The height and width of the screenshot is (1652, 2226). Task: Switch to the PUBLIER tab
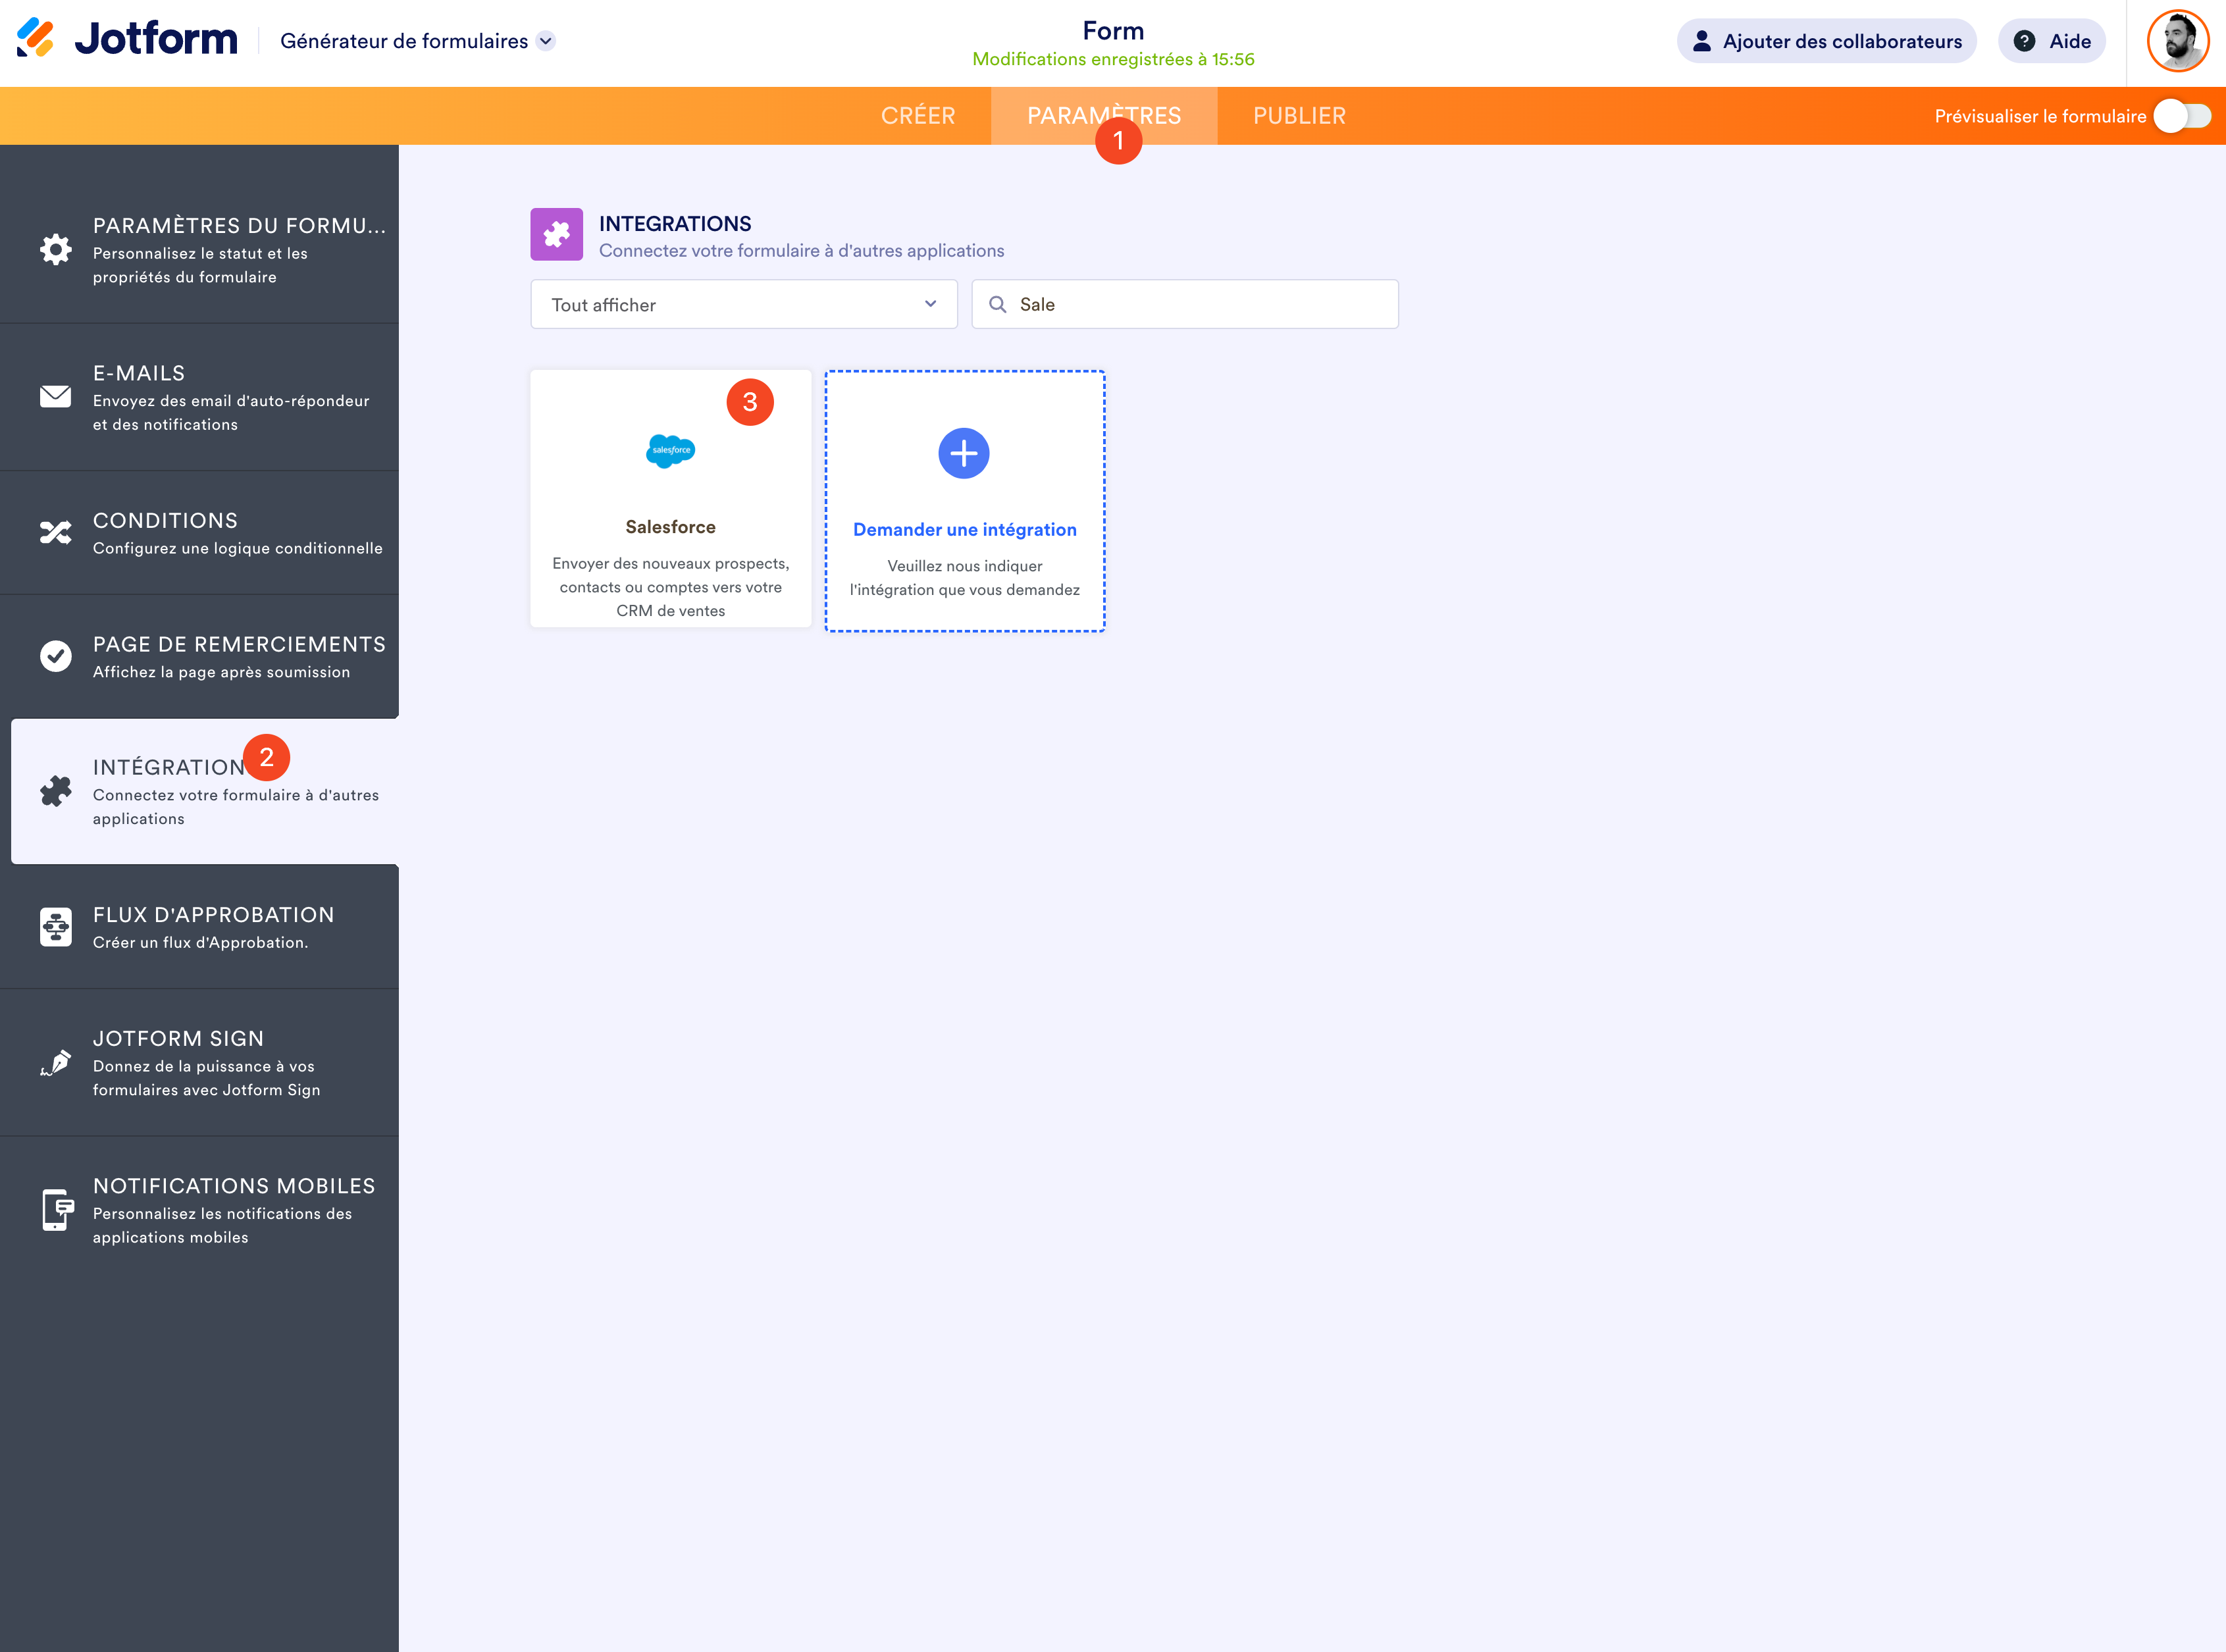(x=1298, y=116)
